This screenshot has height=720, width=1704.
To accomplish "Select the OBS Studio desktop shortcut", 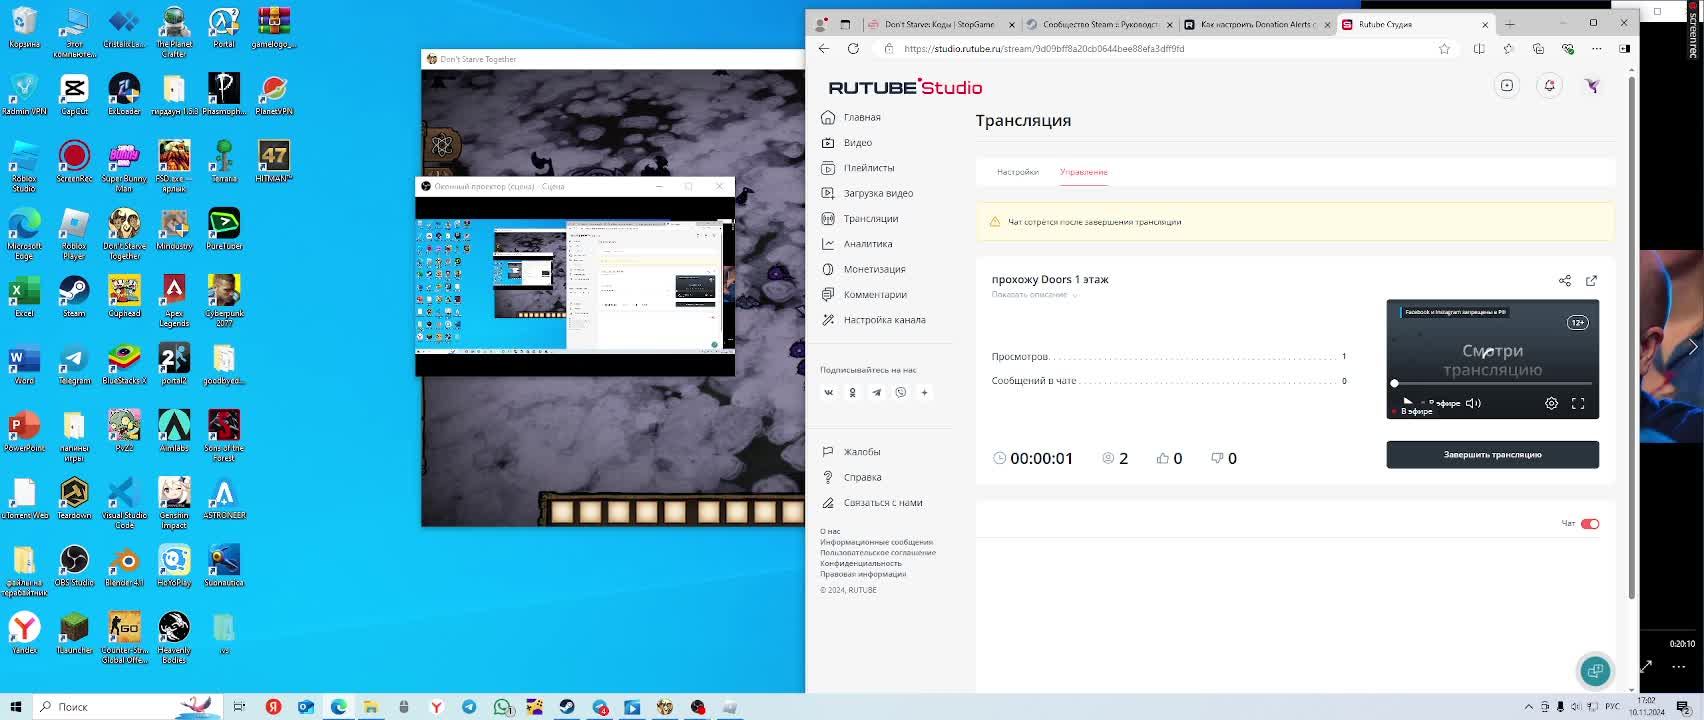I will point(74,565).
